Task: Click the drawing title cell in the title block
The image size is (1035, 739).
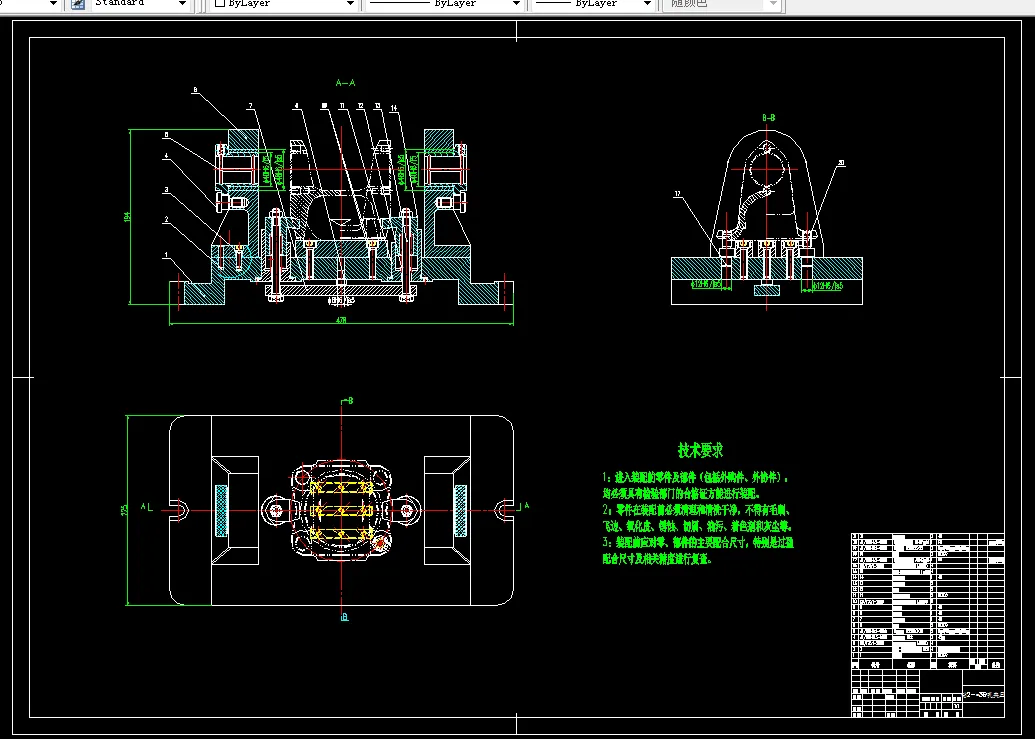Action: 984,695
